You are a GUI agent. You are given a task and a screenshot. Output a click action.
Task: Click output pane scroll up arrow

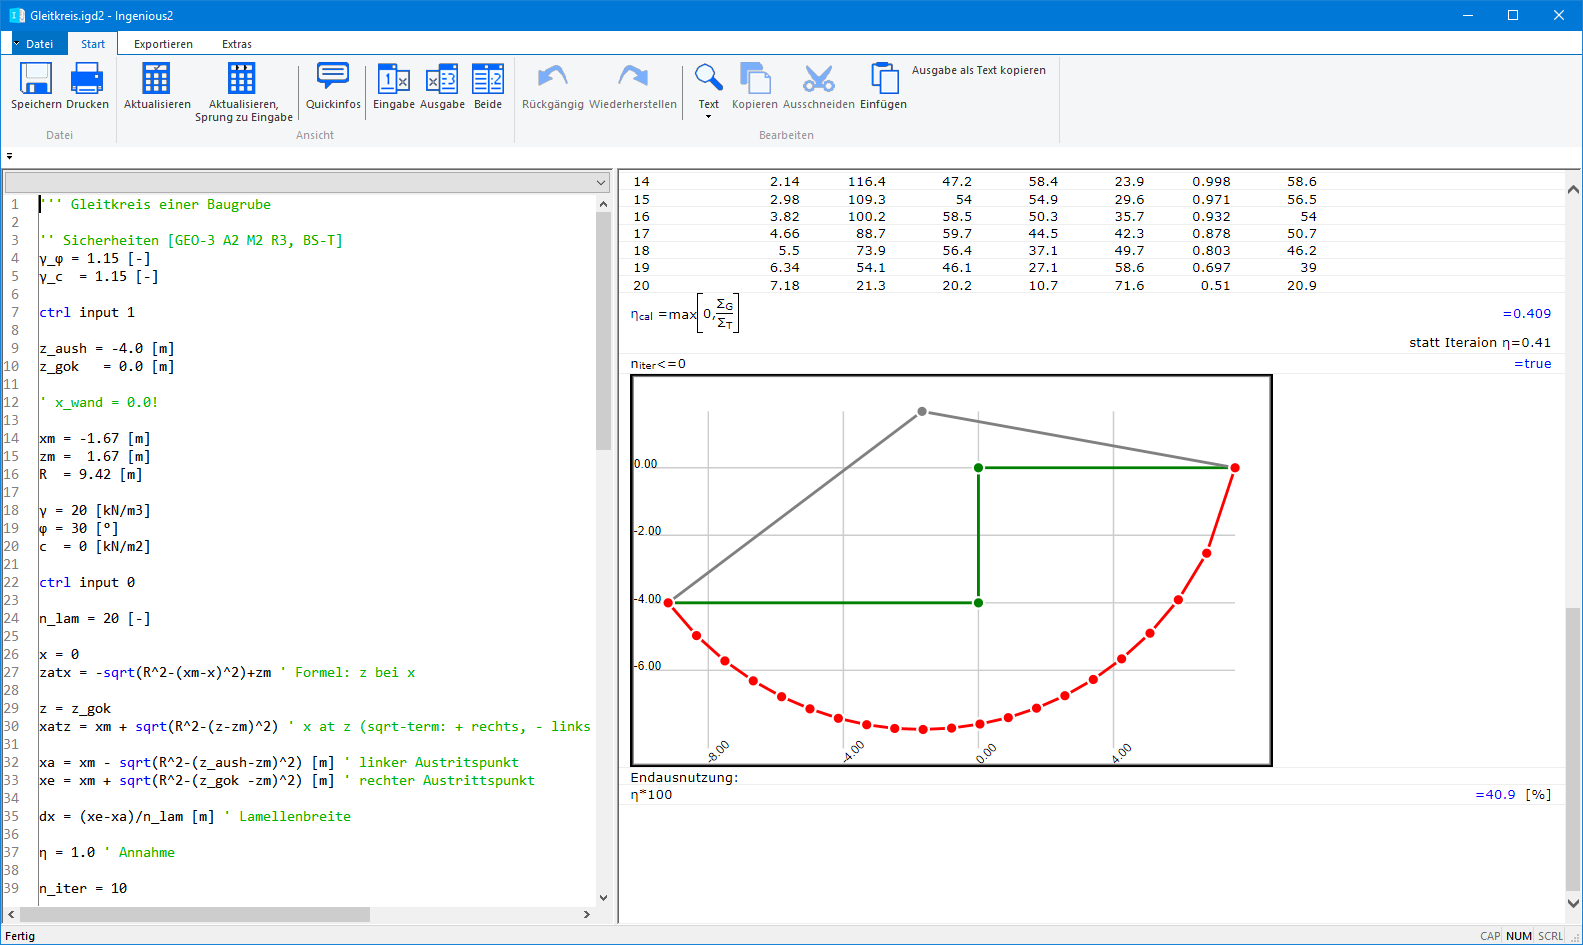(x=1573, y=189)
